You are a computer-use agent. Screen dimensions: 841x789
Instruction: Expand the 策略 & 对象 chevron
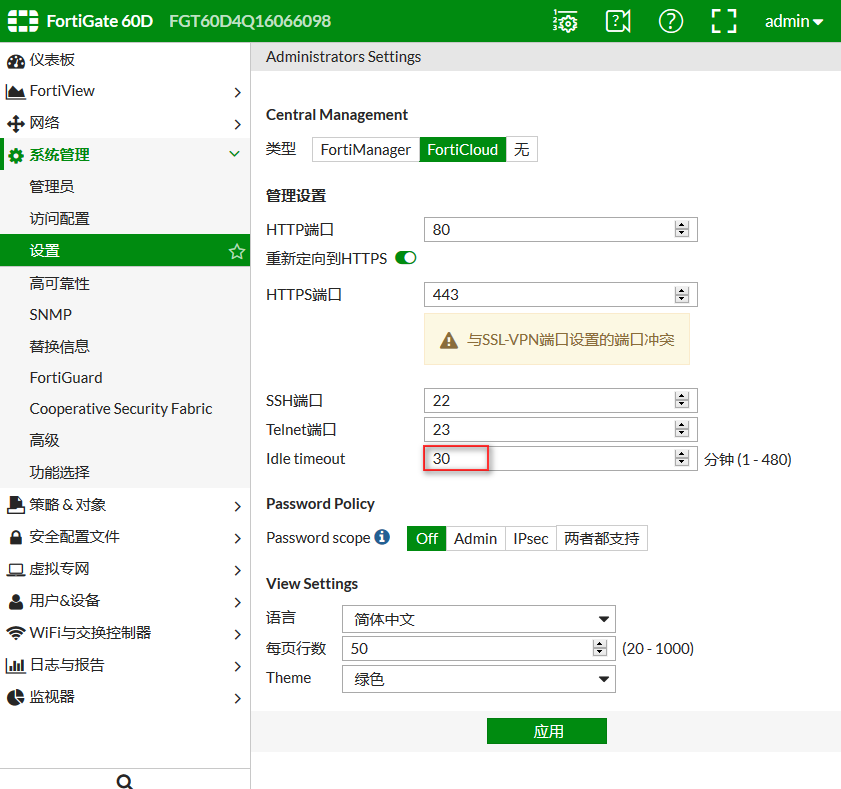coord(238,506)
